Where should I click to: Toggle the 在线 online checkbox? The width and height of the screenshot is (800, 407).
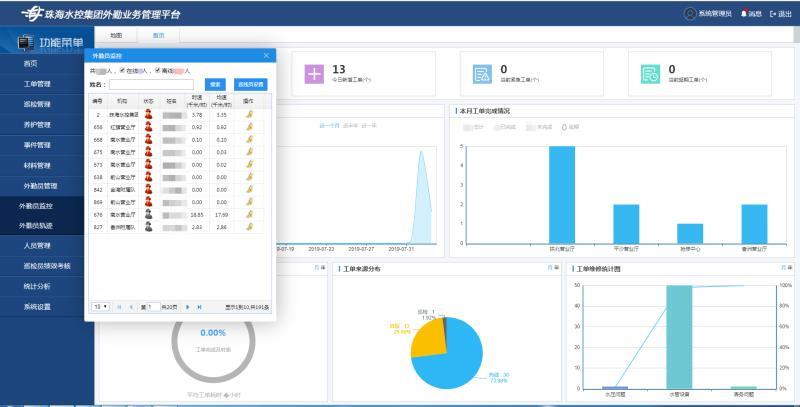coord(122,71)
